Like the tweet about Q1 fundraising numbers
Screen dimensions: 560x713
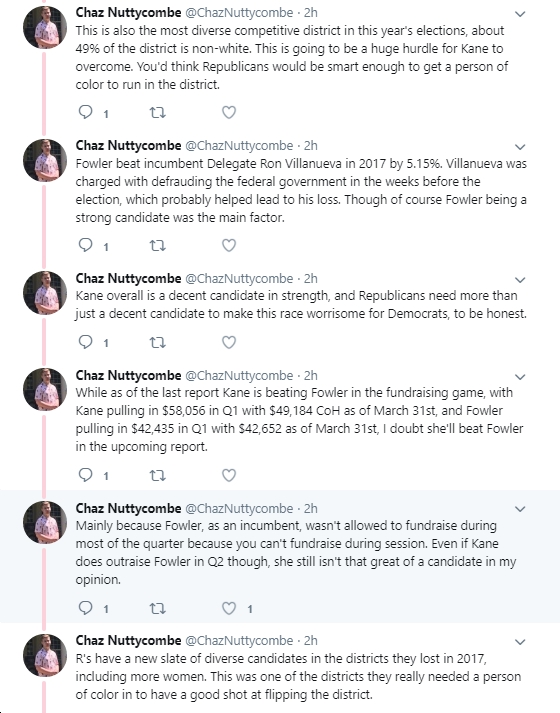pyautogui.click(x=229, y=475)
